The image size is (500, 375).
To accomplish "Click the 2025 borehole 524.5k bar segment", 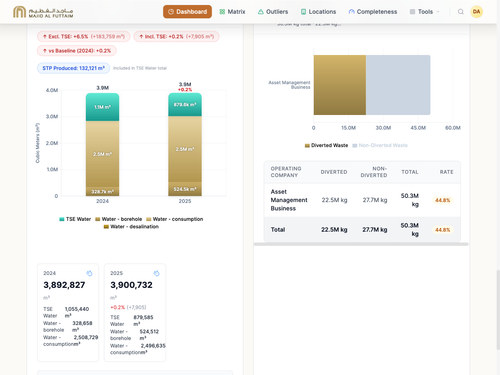I will [185, 189].
